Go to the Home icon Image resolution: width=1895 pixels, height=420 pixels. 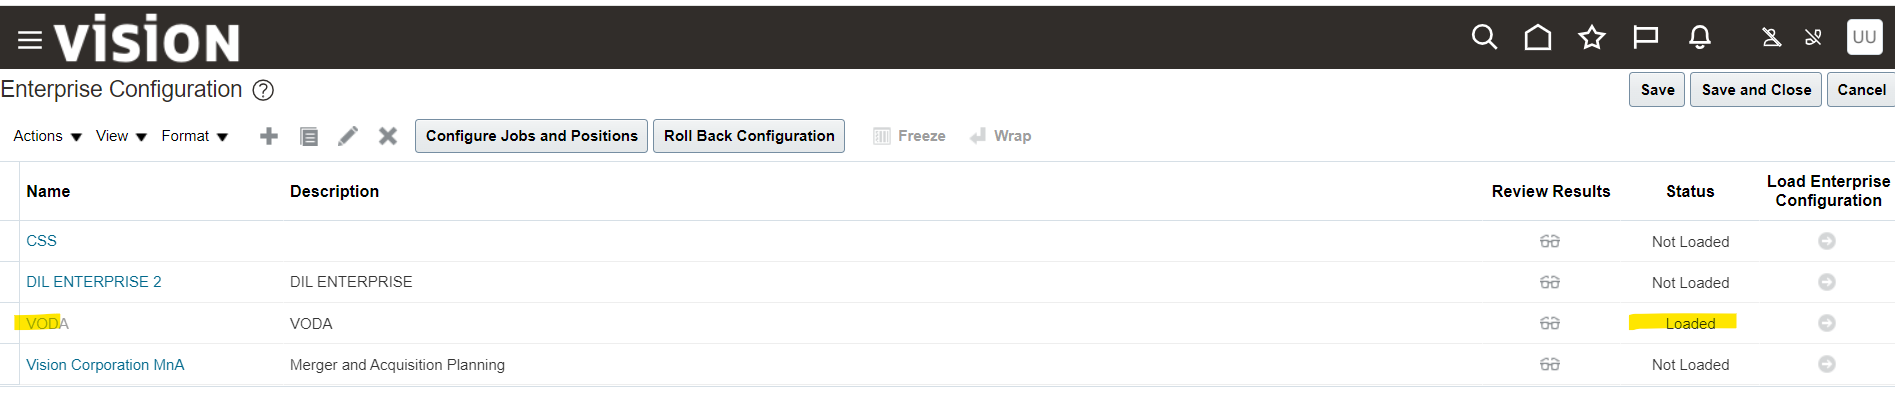[1538, 38]
